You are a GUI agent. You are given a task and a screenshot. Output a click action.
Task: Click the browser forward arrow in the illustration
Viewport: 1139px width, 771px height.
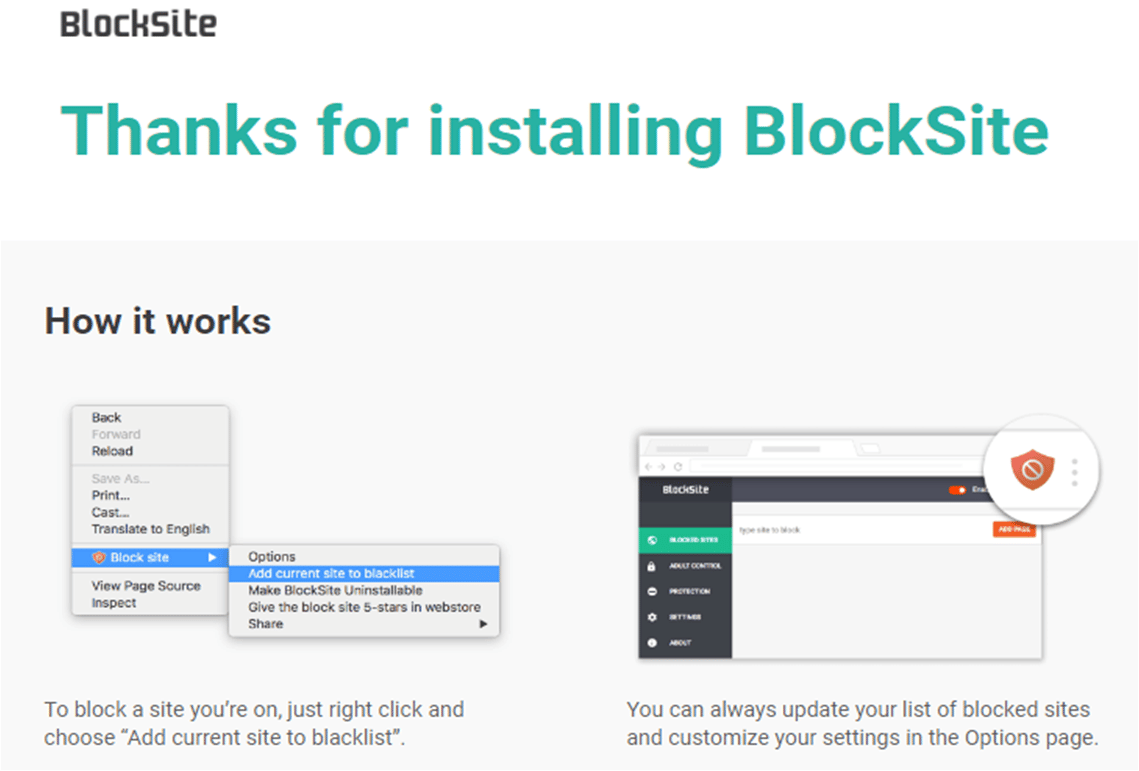pos(662,467)
